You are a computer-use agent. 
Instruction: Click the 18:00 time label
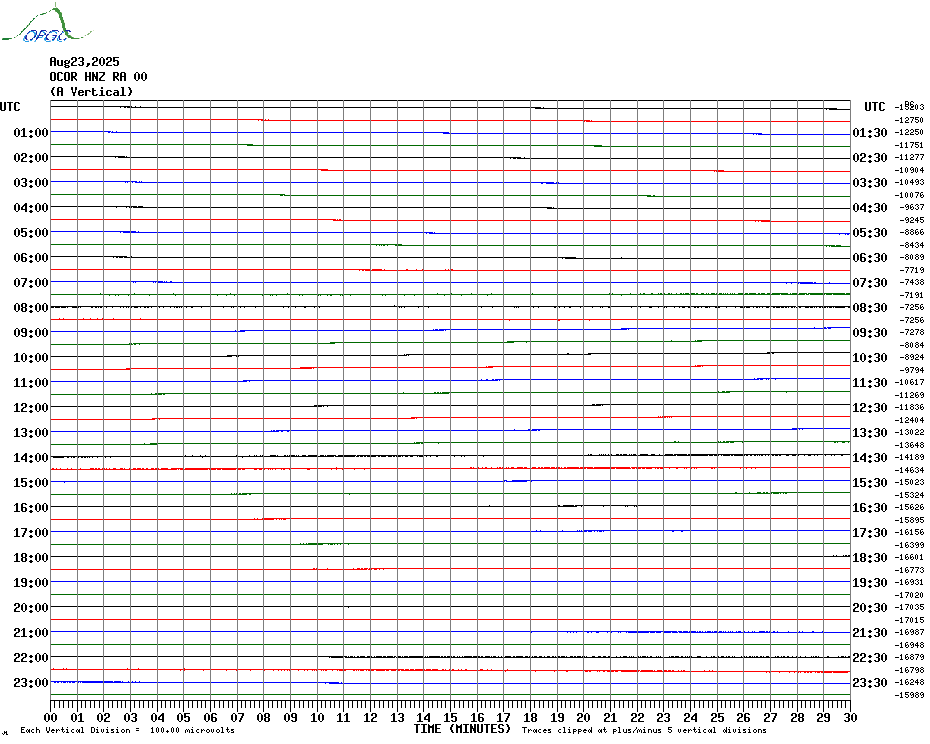31,558
